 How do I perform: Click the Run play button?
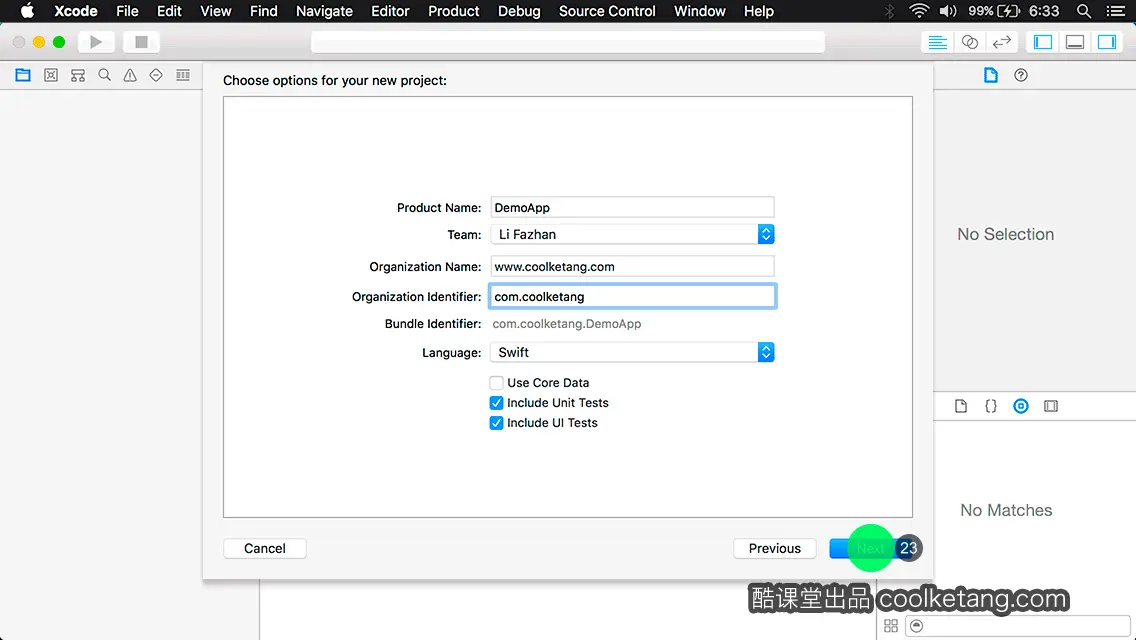(x=96, y=42)
